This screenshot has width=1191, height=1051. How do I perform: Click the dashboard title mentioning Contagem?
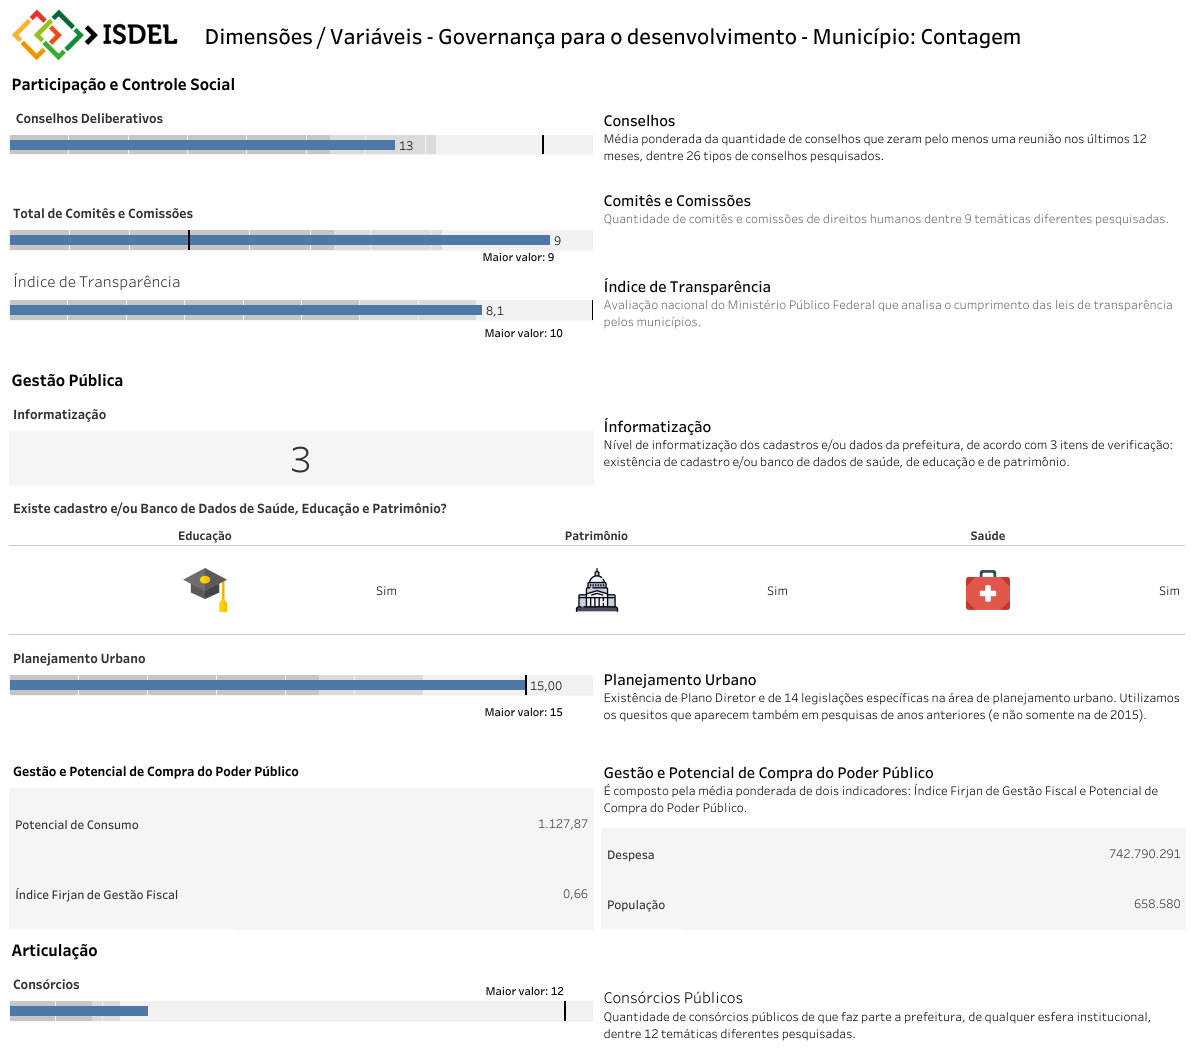[x=612, y=37]
